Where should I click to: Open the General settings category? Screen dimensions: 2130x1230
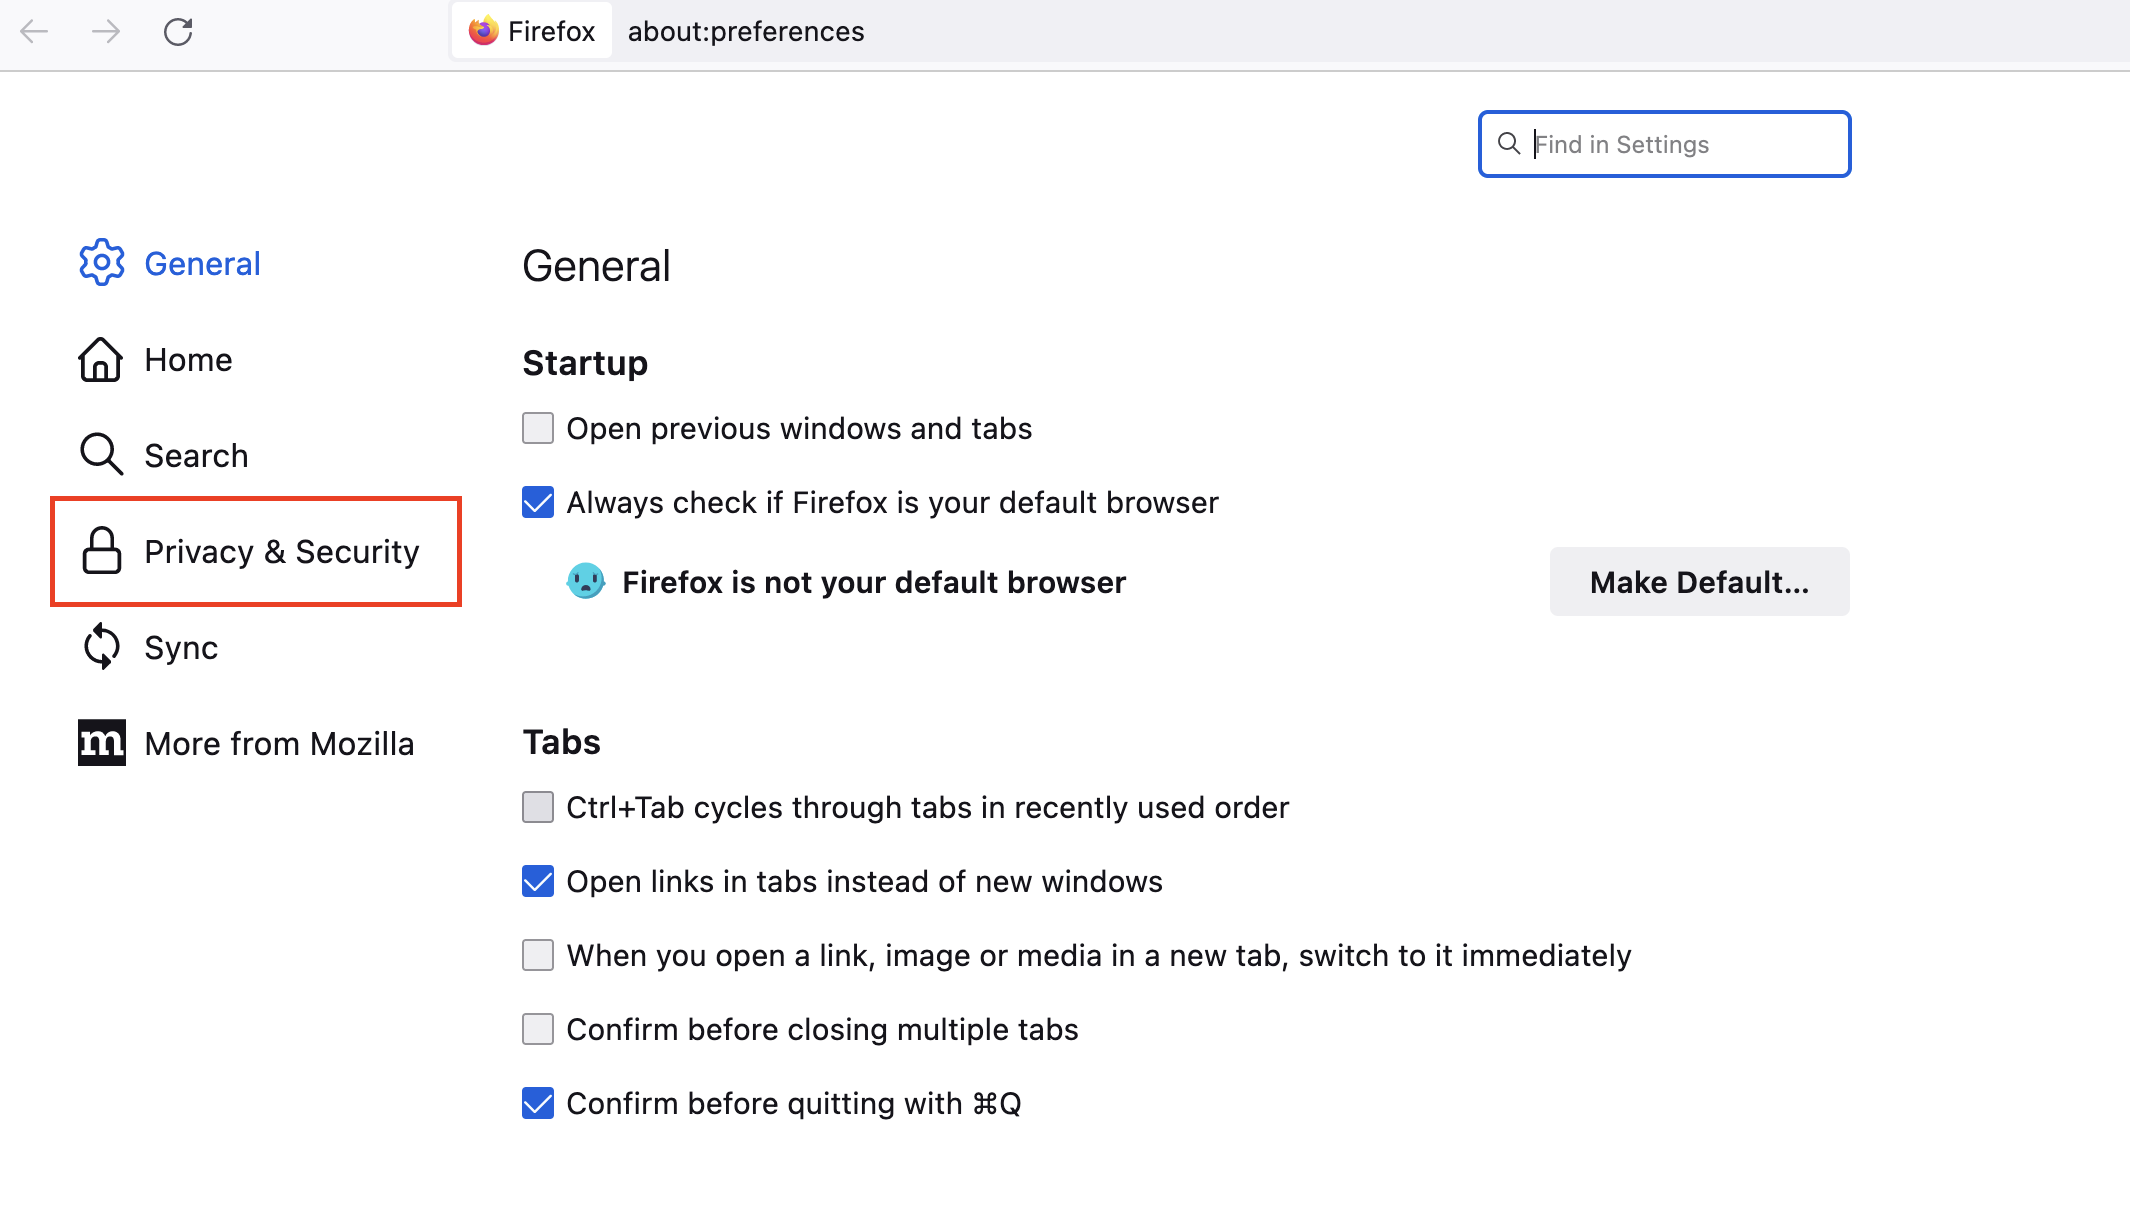click(170, 263)
